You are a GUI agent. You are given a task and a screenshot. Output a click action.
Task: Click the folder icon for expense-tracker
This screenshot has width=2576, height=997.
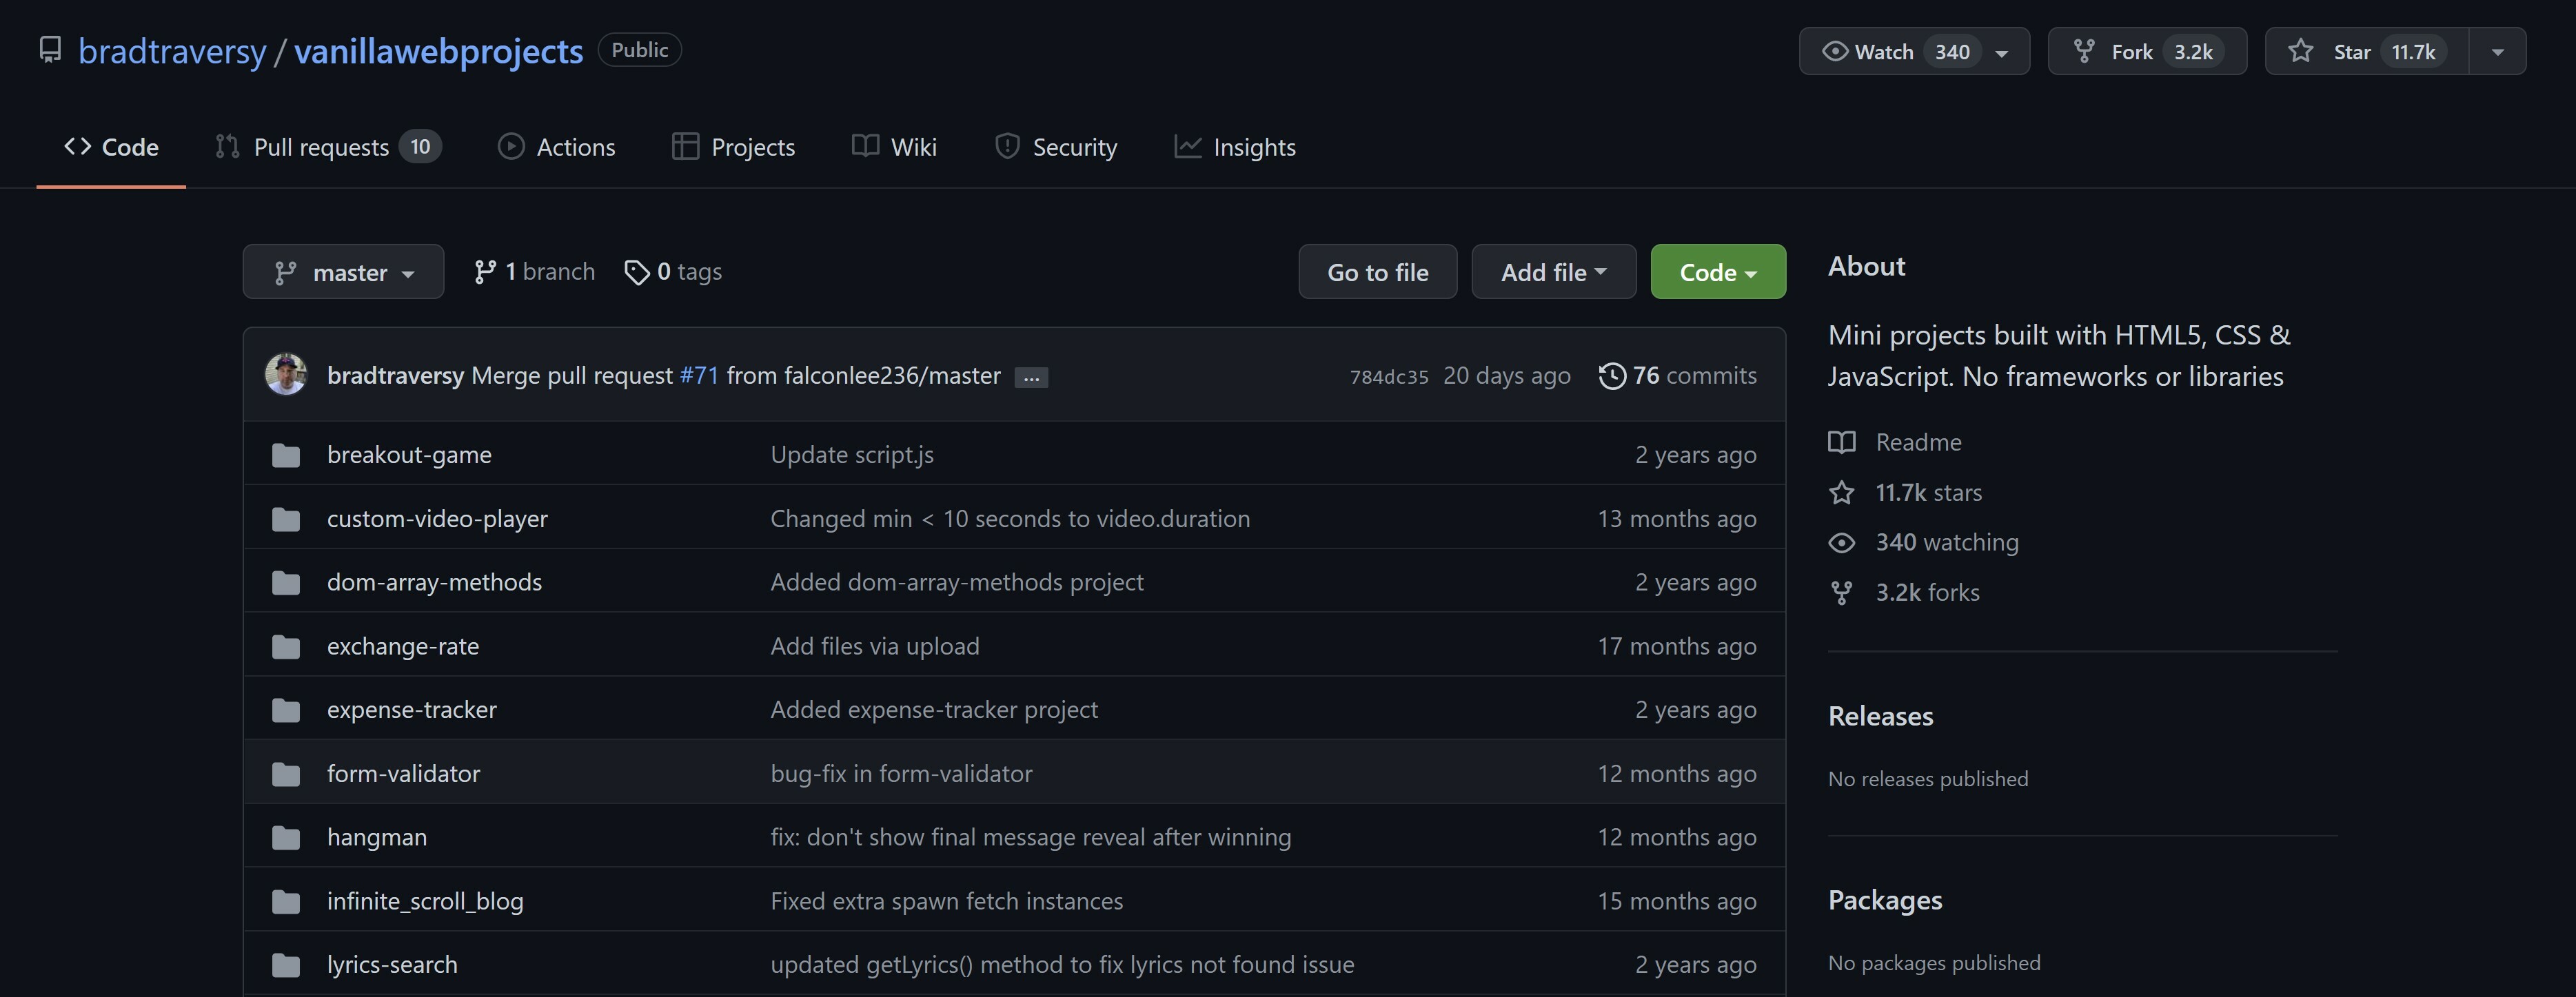[286, 711]
